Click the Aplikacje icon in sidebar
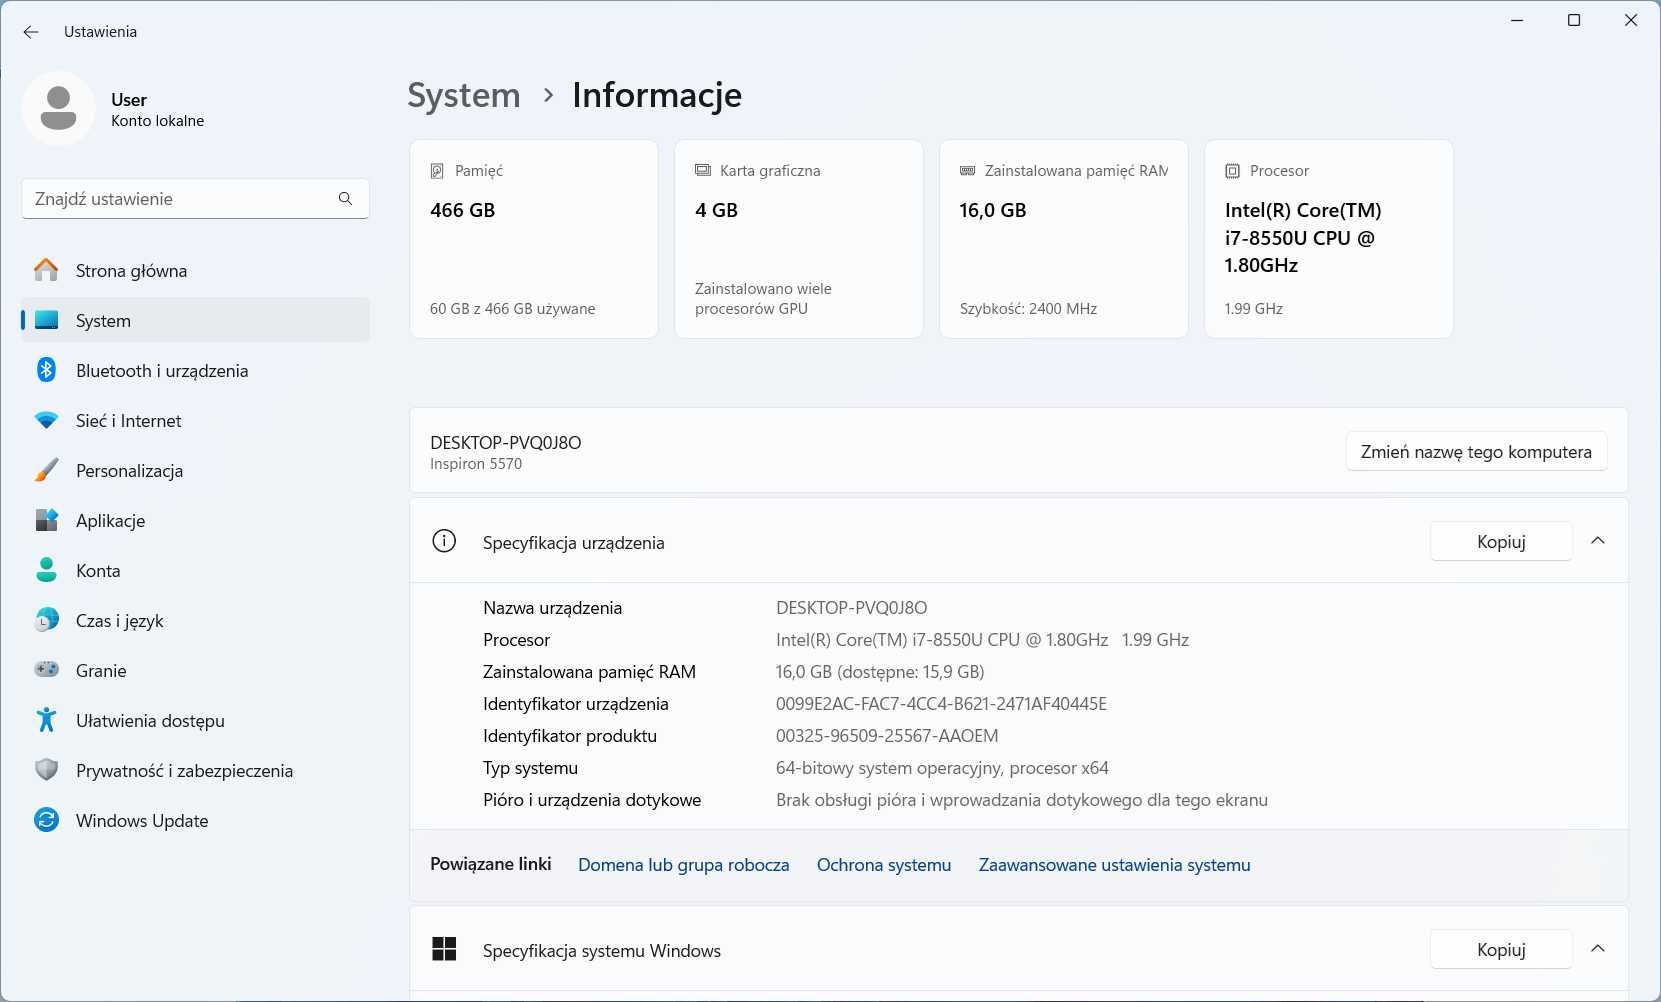This screenshot has height=1002, width=1661. click(46, 520)
